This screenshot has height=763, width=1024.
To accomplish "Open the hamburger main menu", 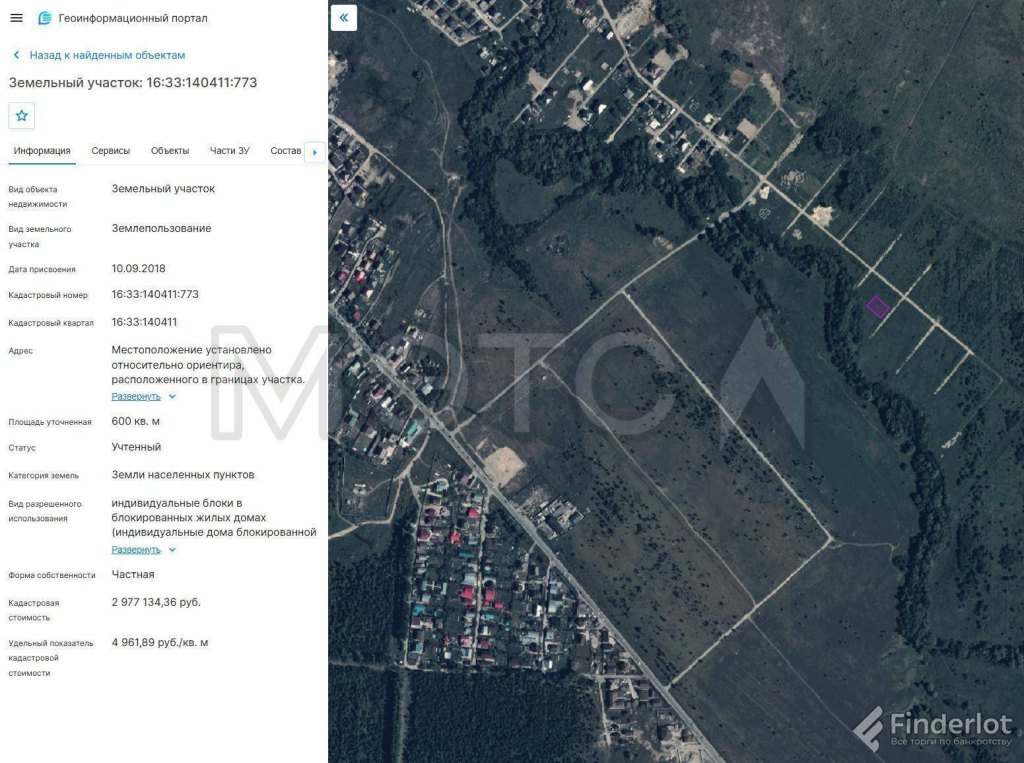I will (x=16, y=18).
